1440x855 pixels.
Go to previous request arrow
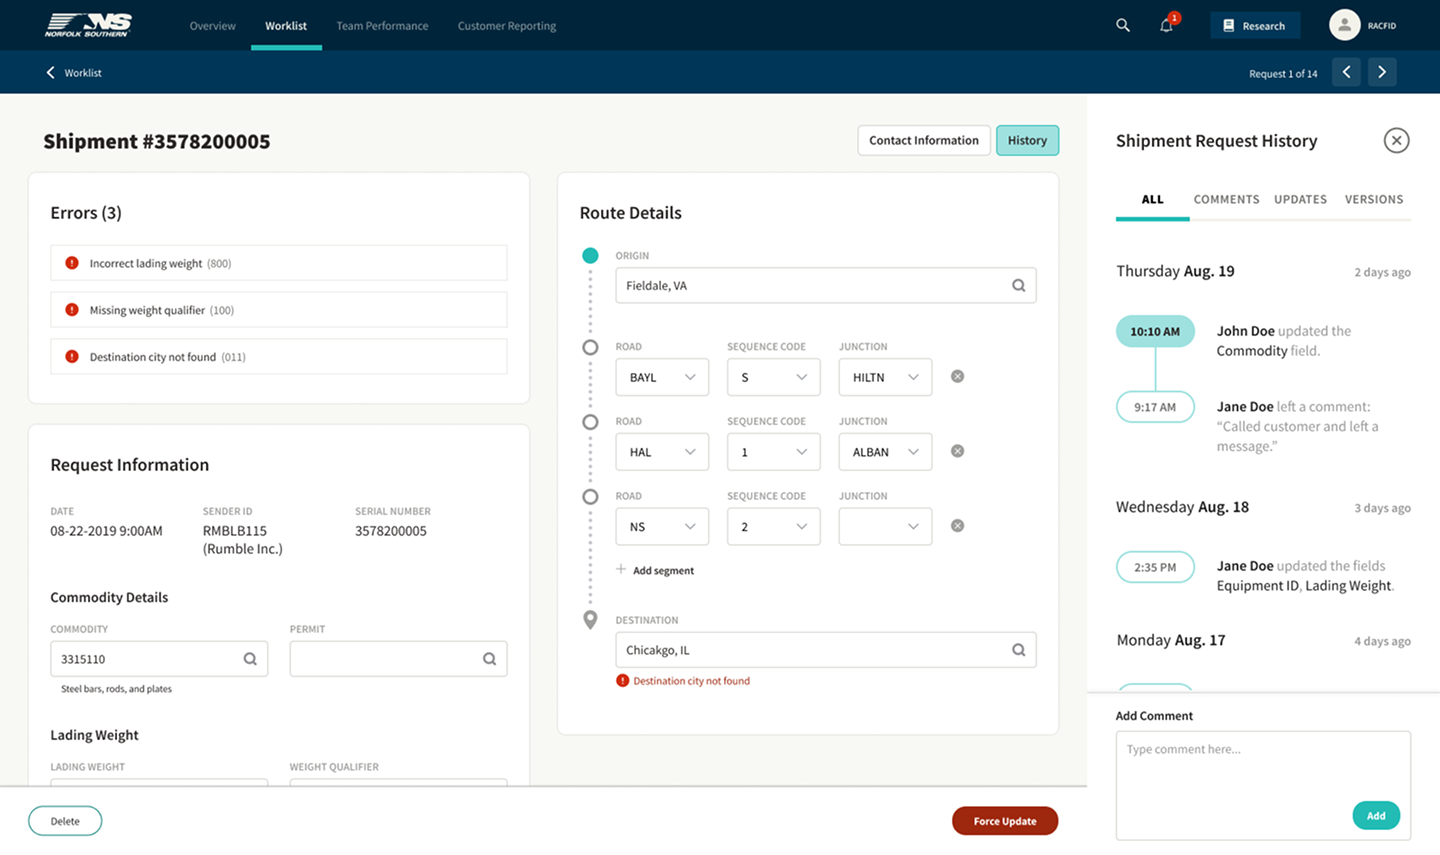coord(1346,72)
